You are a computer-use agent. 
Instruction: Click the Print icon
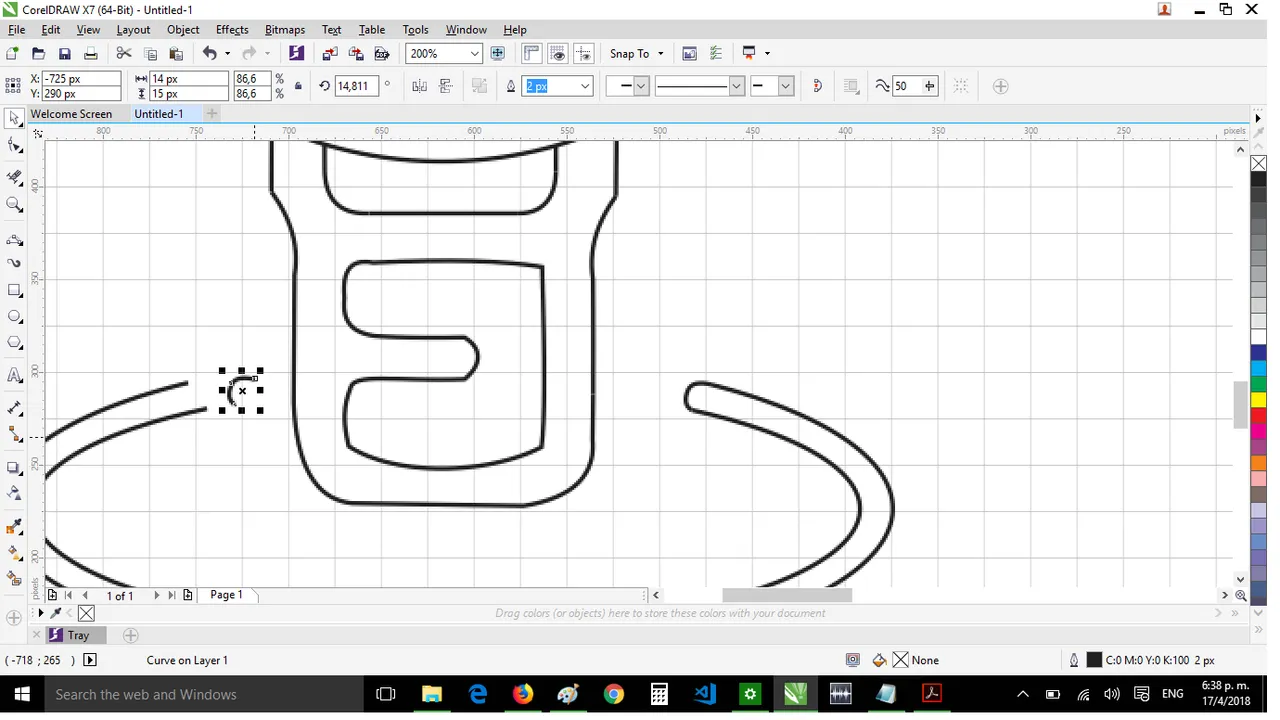pos(90,54)
